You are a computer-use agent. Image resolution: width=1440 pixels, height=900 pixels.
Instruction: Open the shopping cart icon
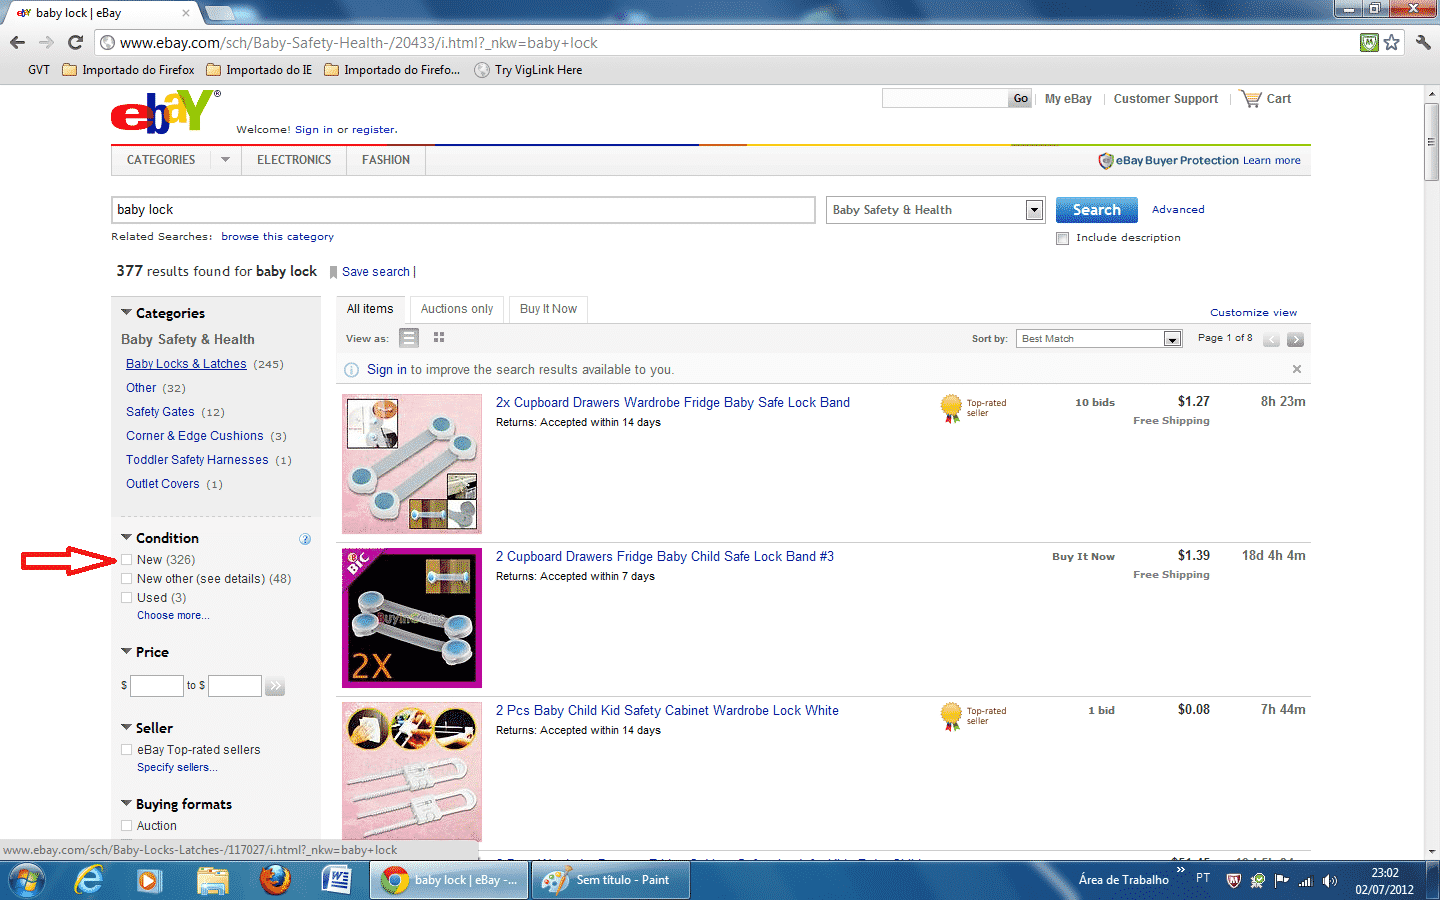click(x=1251, y=99)
